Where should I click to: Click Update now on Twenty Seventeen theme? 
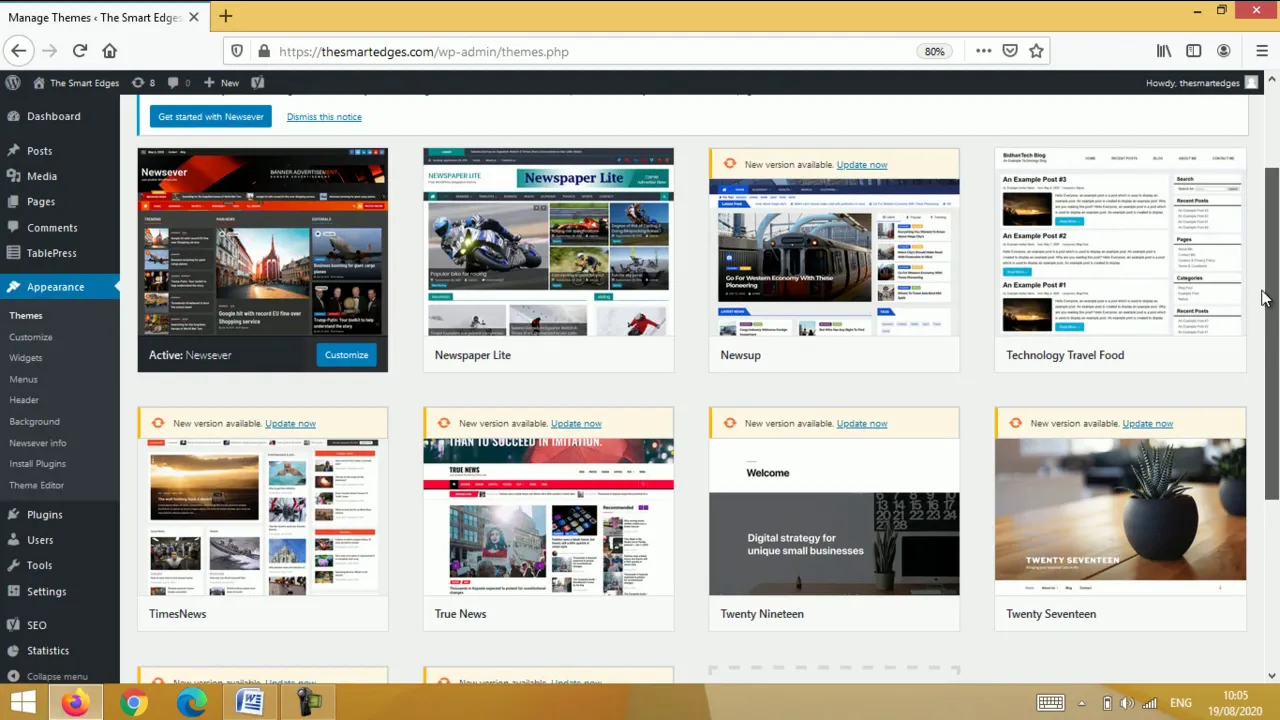click(1148, 424)
